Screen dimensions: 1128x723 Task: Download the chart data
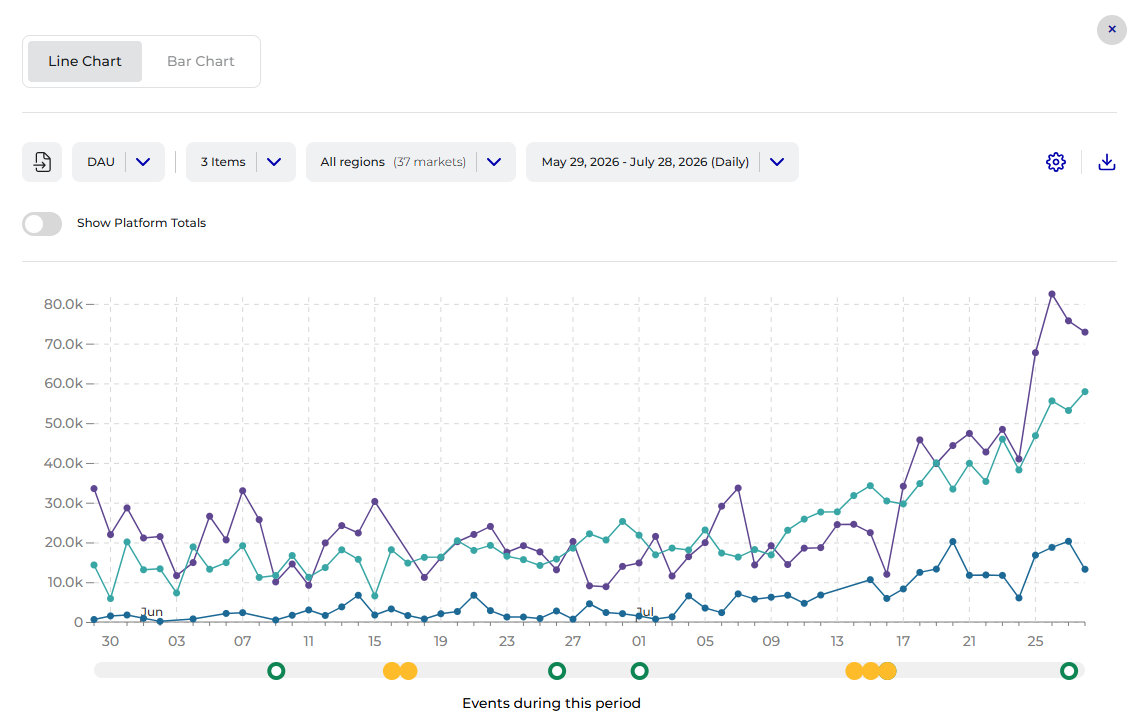1106,162
